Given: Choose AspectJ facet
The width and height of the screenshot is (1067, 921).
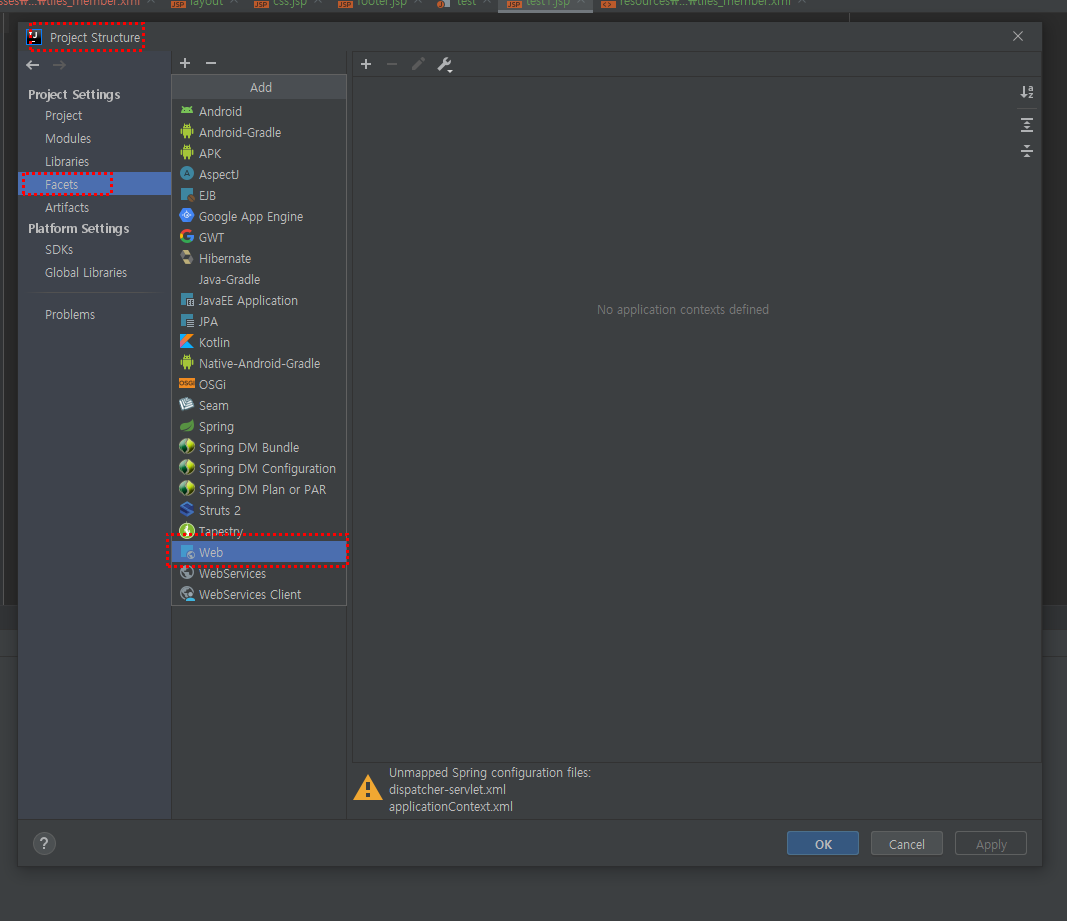Looking at the screenshot, I should tap(259, 174).
